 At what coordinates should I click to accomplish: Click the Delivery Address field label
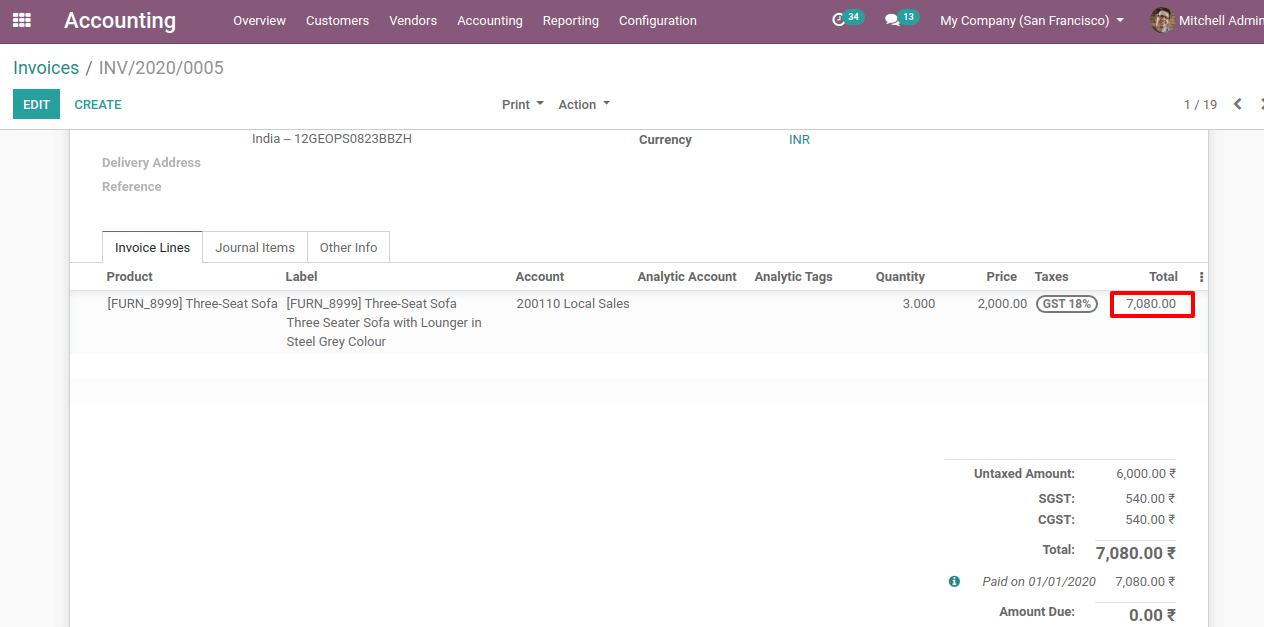[x=151, y=163]
